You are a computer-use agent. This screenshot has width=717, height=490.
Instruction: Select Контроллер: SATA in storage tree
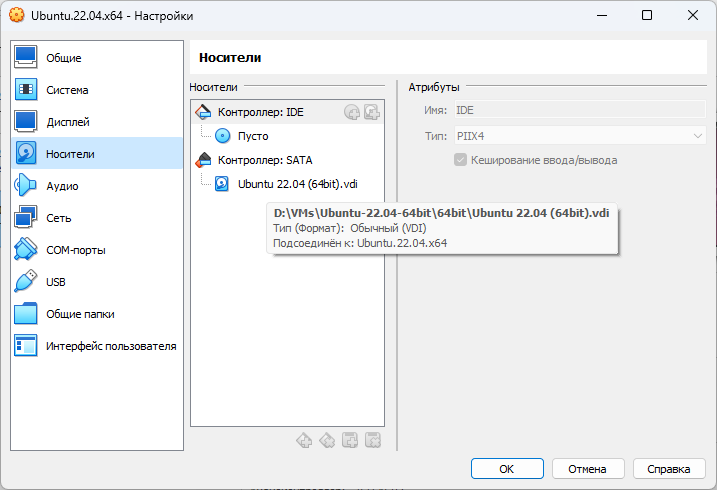265,160
